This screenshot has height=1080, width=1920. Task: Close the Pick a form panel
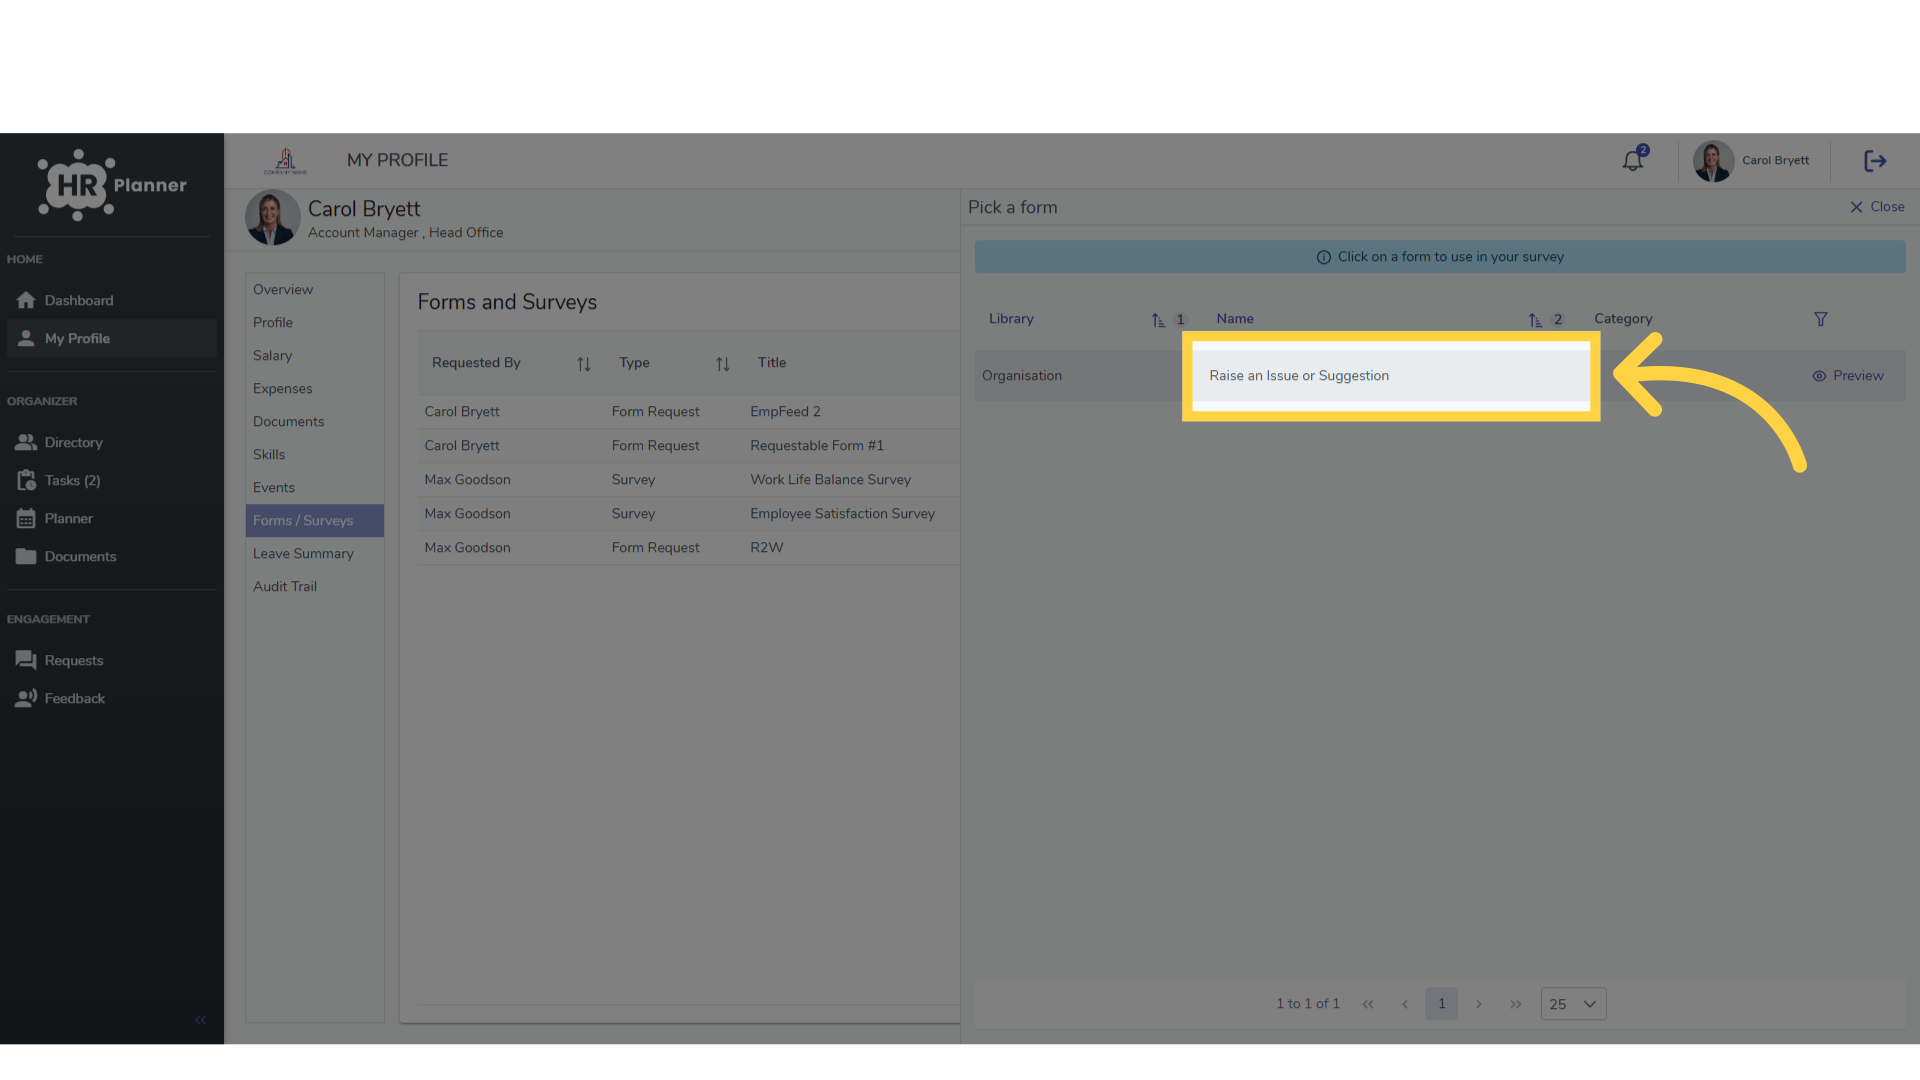click(x=1877, y=207)
